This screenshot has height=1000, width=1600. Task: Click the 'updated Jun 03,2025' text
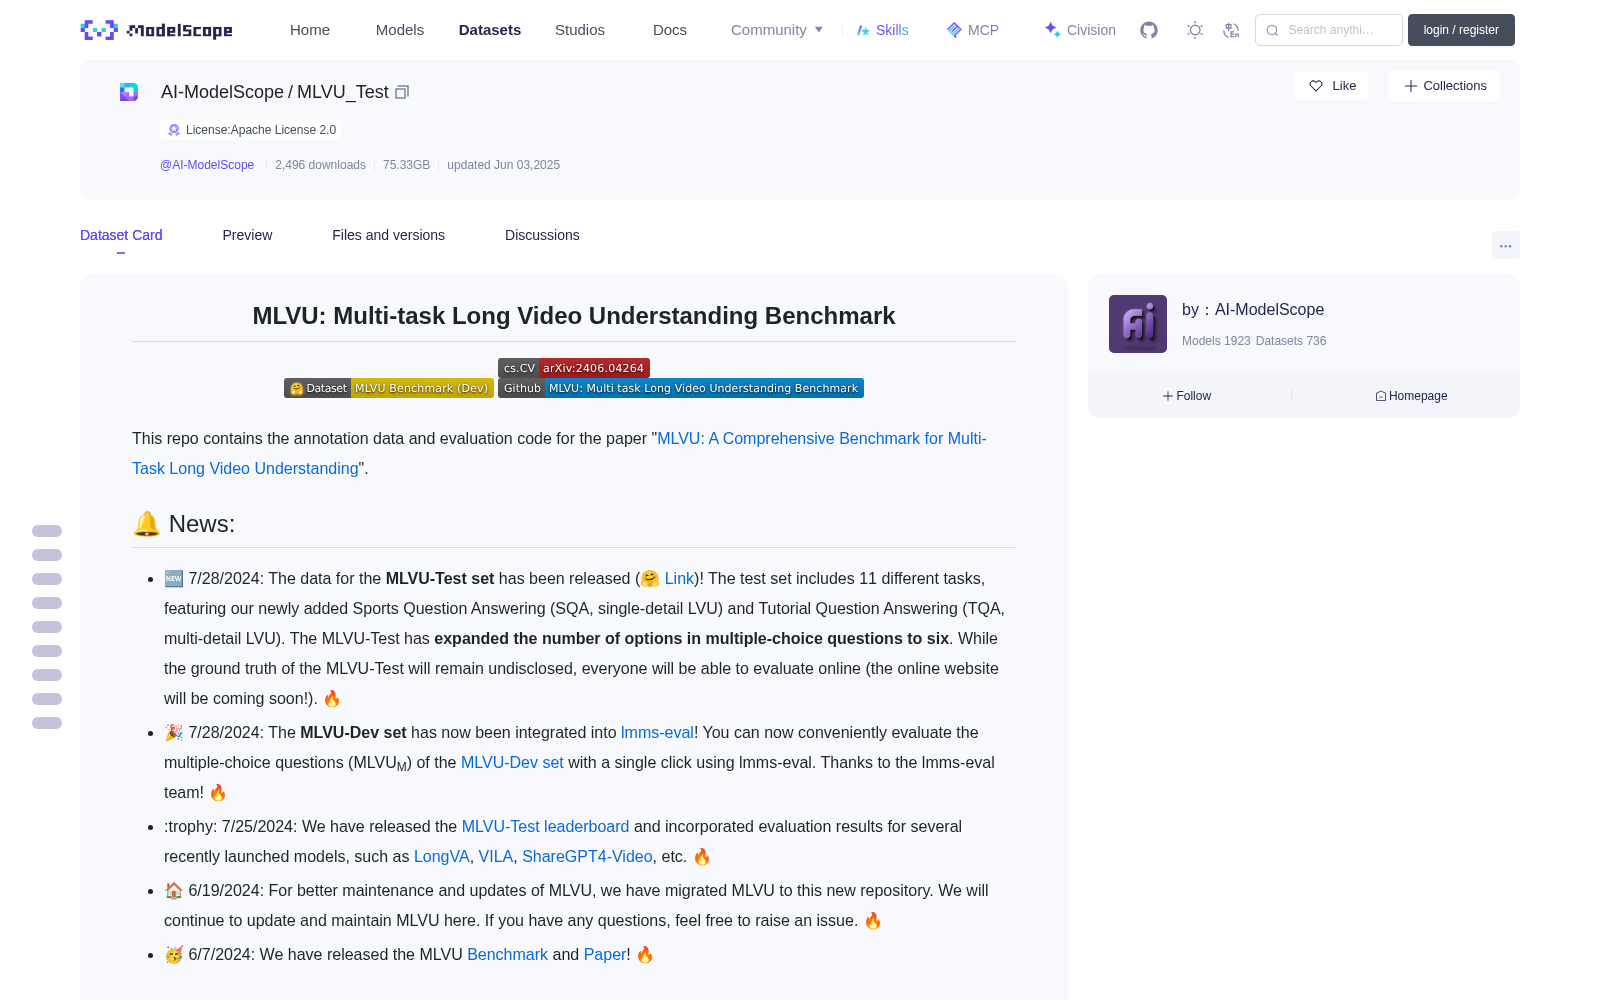[503, 165]
